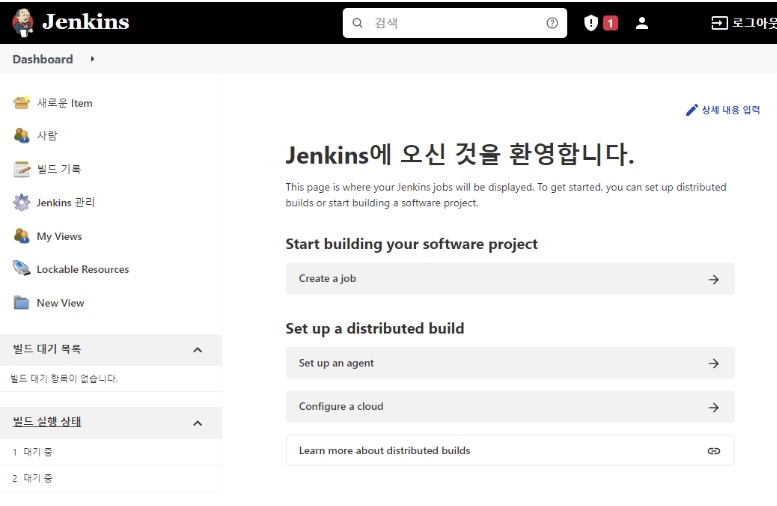Click the red notification badge showing 1
Screen dimensions: 777x506
tap(610, 23)
